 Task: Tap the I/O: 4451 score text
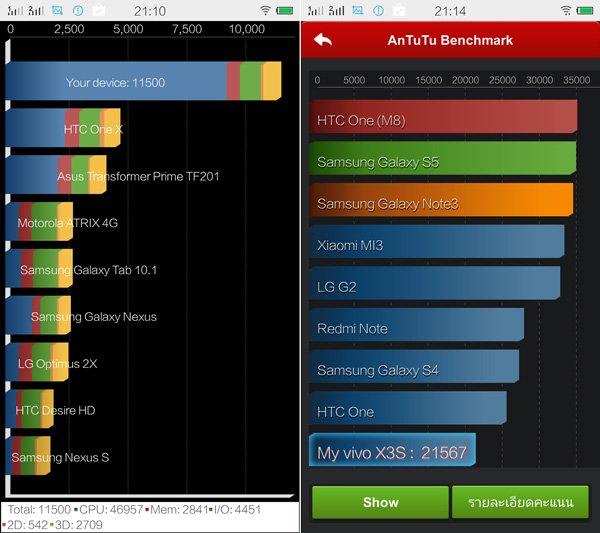237,510
